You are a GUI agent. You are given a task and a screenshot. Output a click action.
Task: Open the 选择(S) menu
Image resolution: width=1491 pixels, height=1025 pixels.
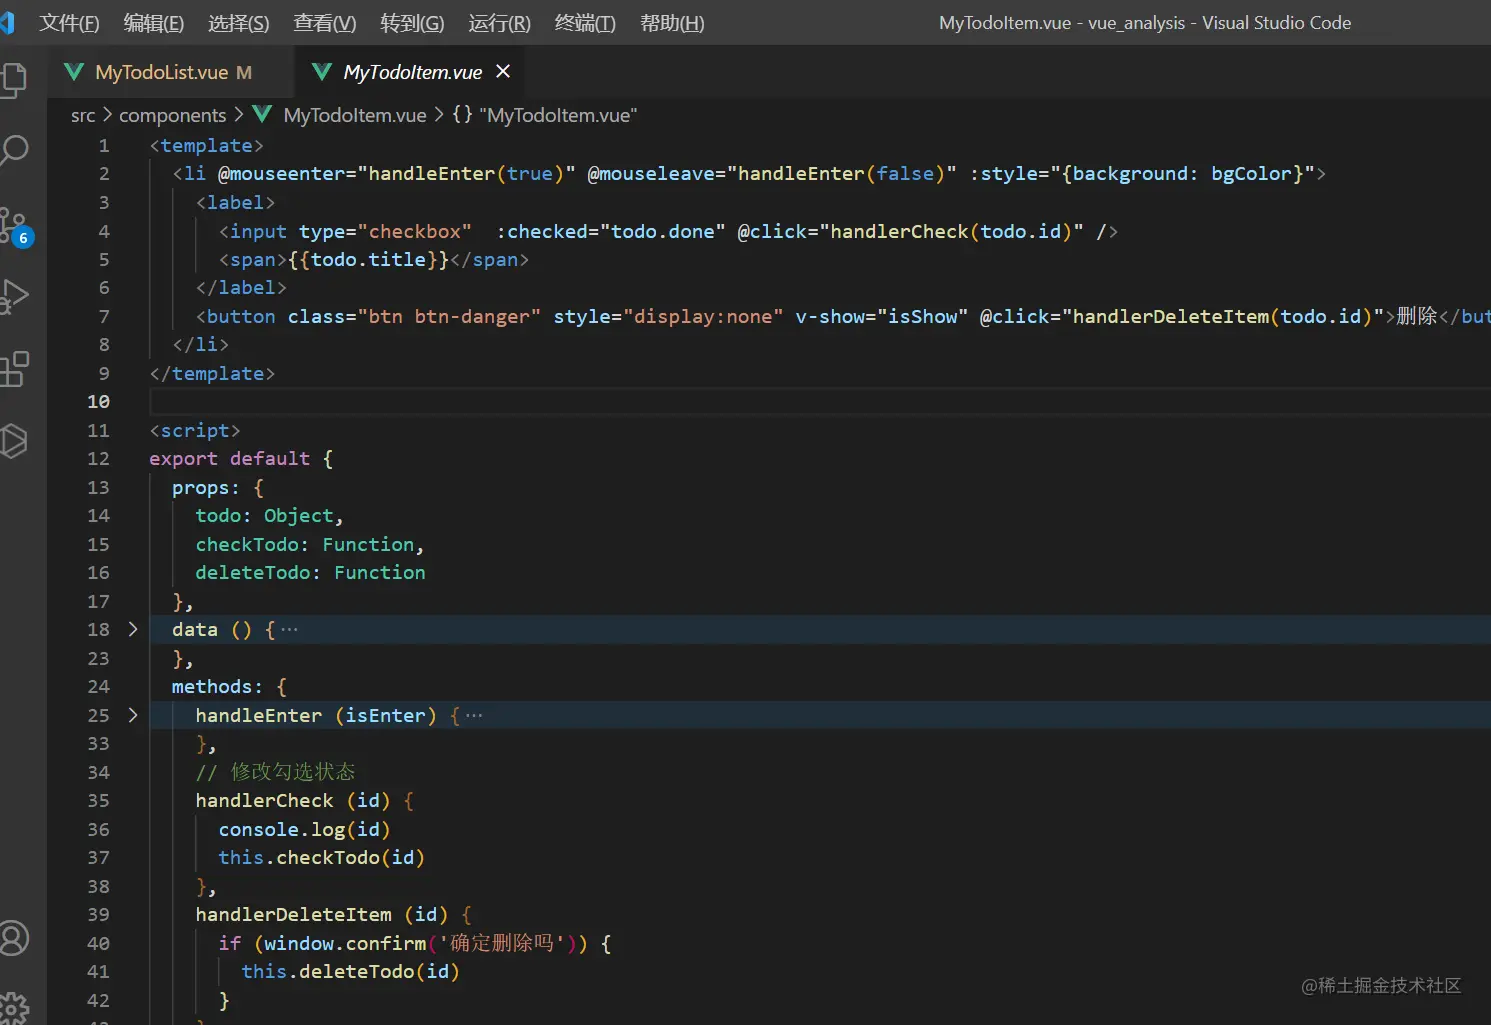pos(239,23)
